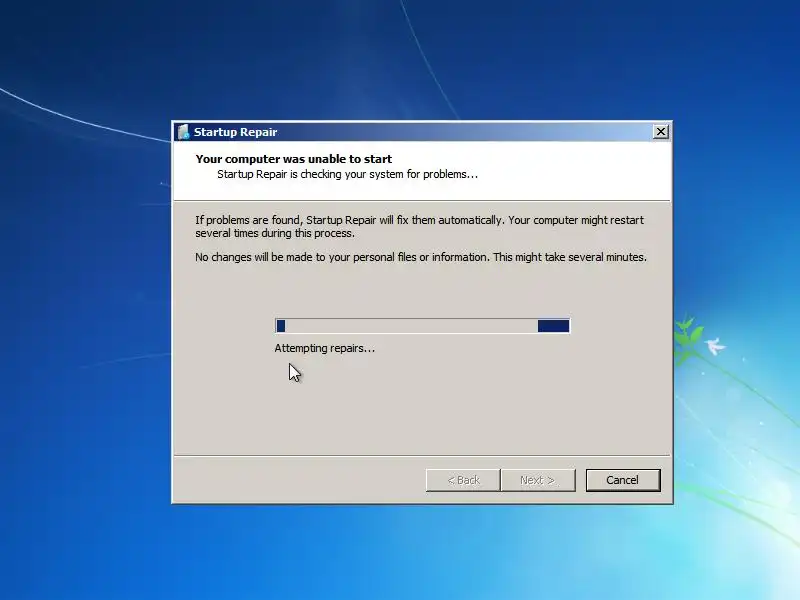Image resolution: width=800 pixels, height=600 pixels.
Task: Click the 'Startup Repair' window title text
Action: point(235,132)
